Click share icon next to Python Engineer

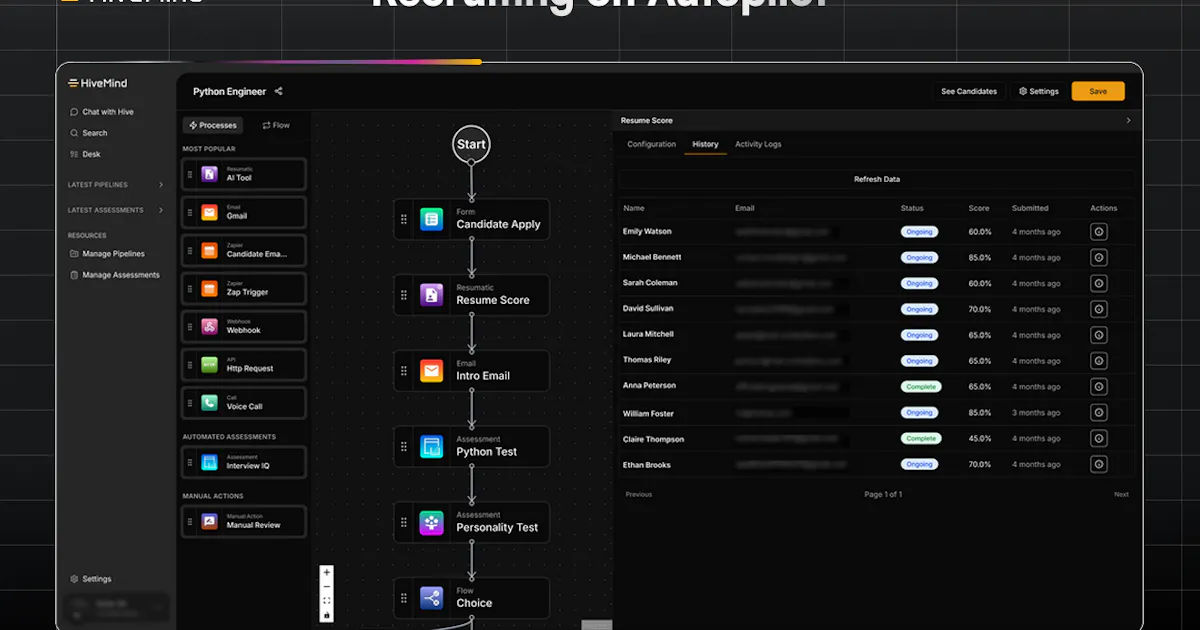point(279,91)
